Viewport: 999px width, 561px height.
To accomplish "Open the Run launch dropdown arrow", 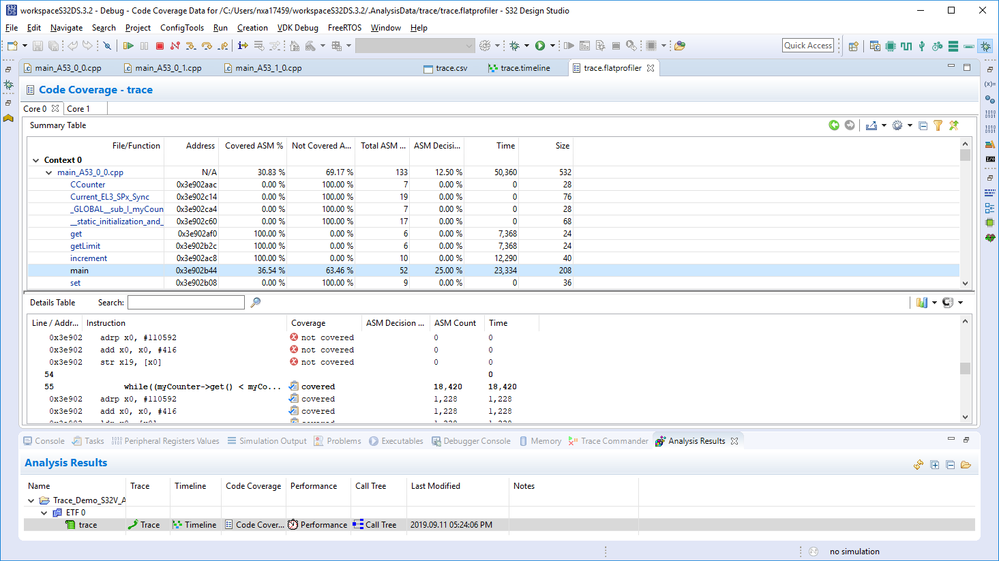I will coord(552,46).
